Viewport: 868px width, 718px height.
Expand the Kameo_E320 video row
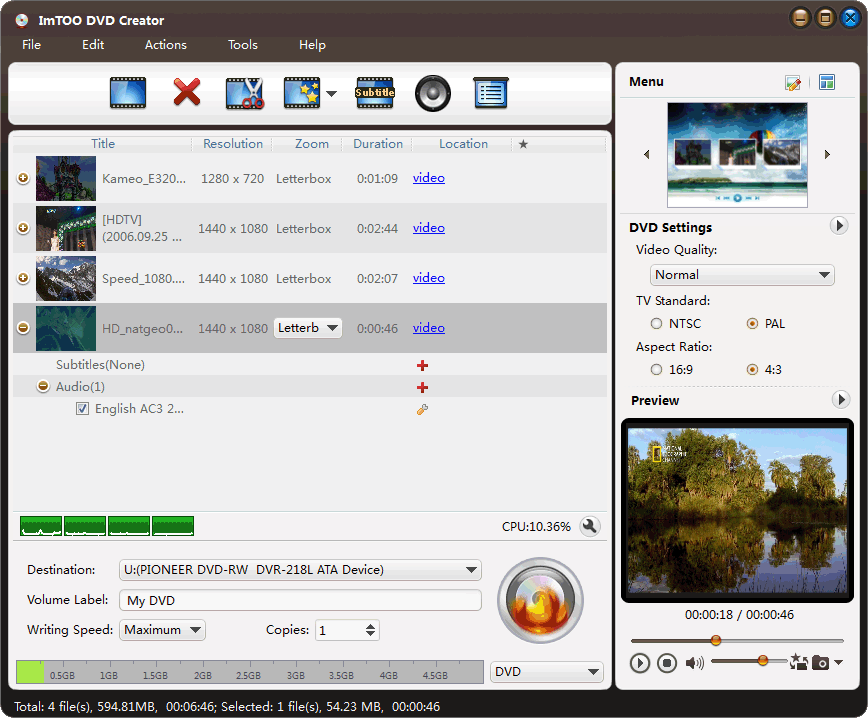(x=23, y=178)
